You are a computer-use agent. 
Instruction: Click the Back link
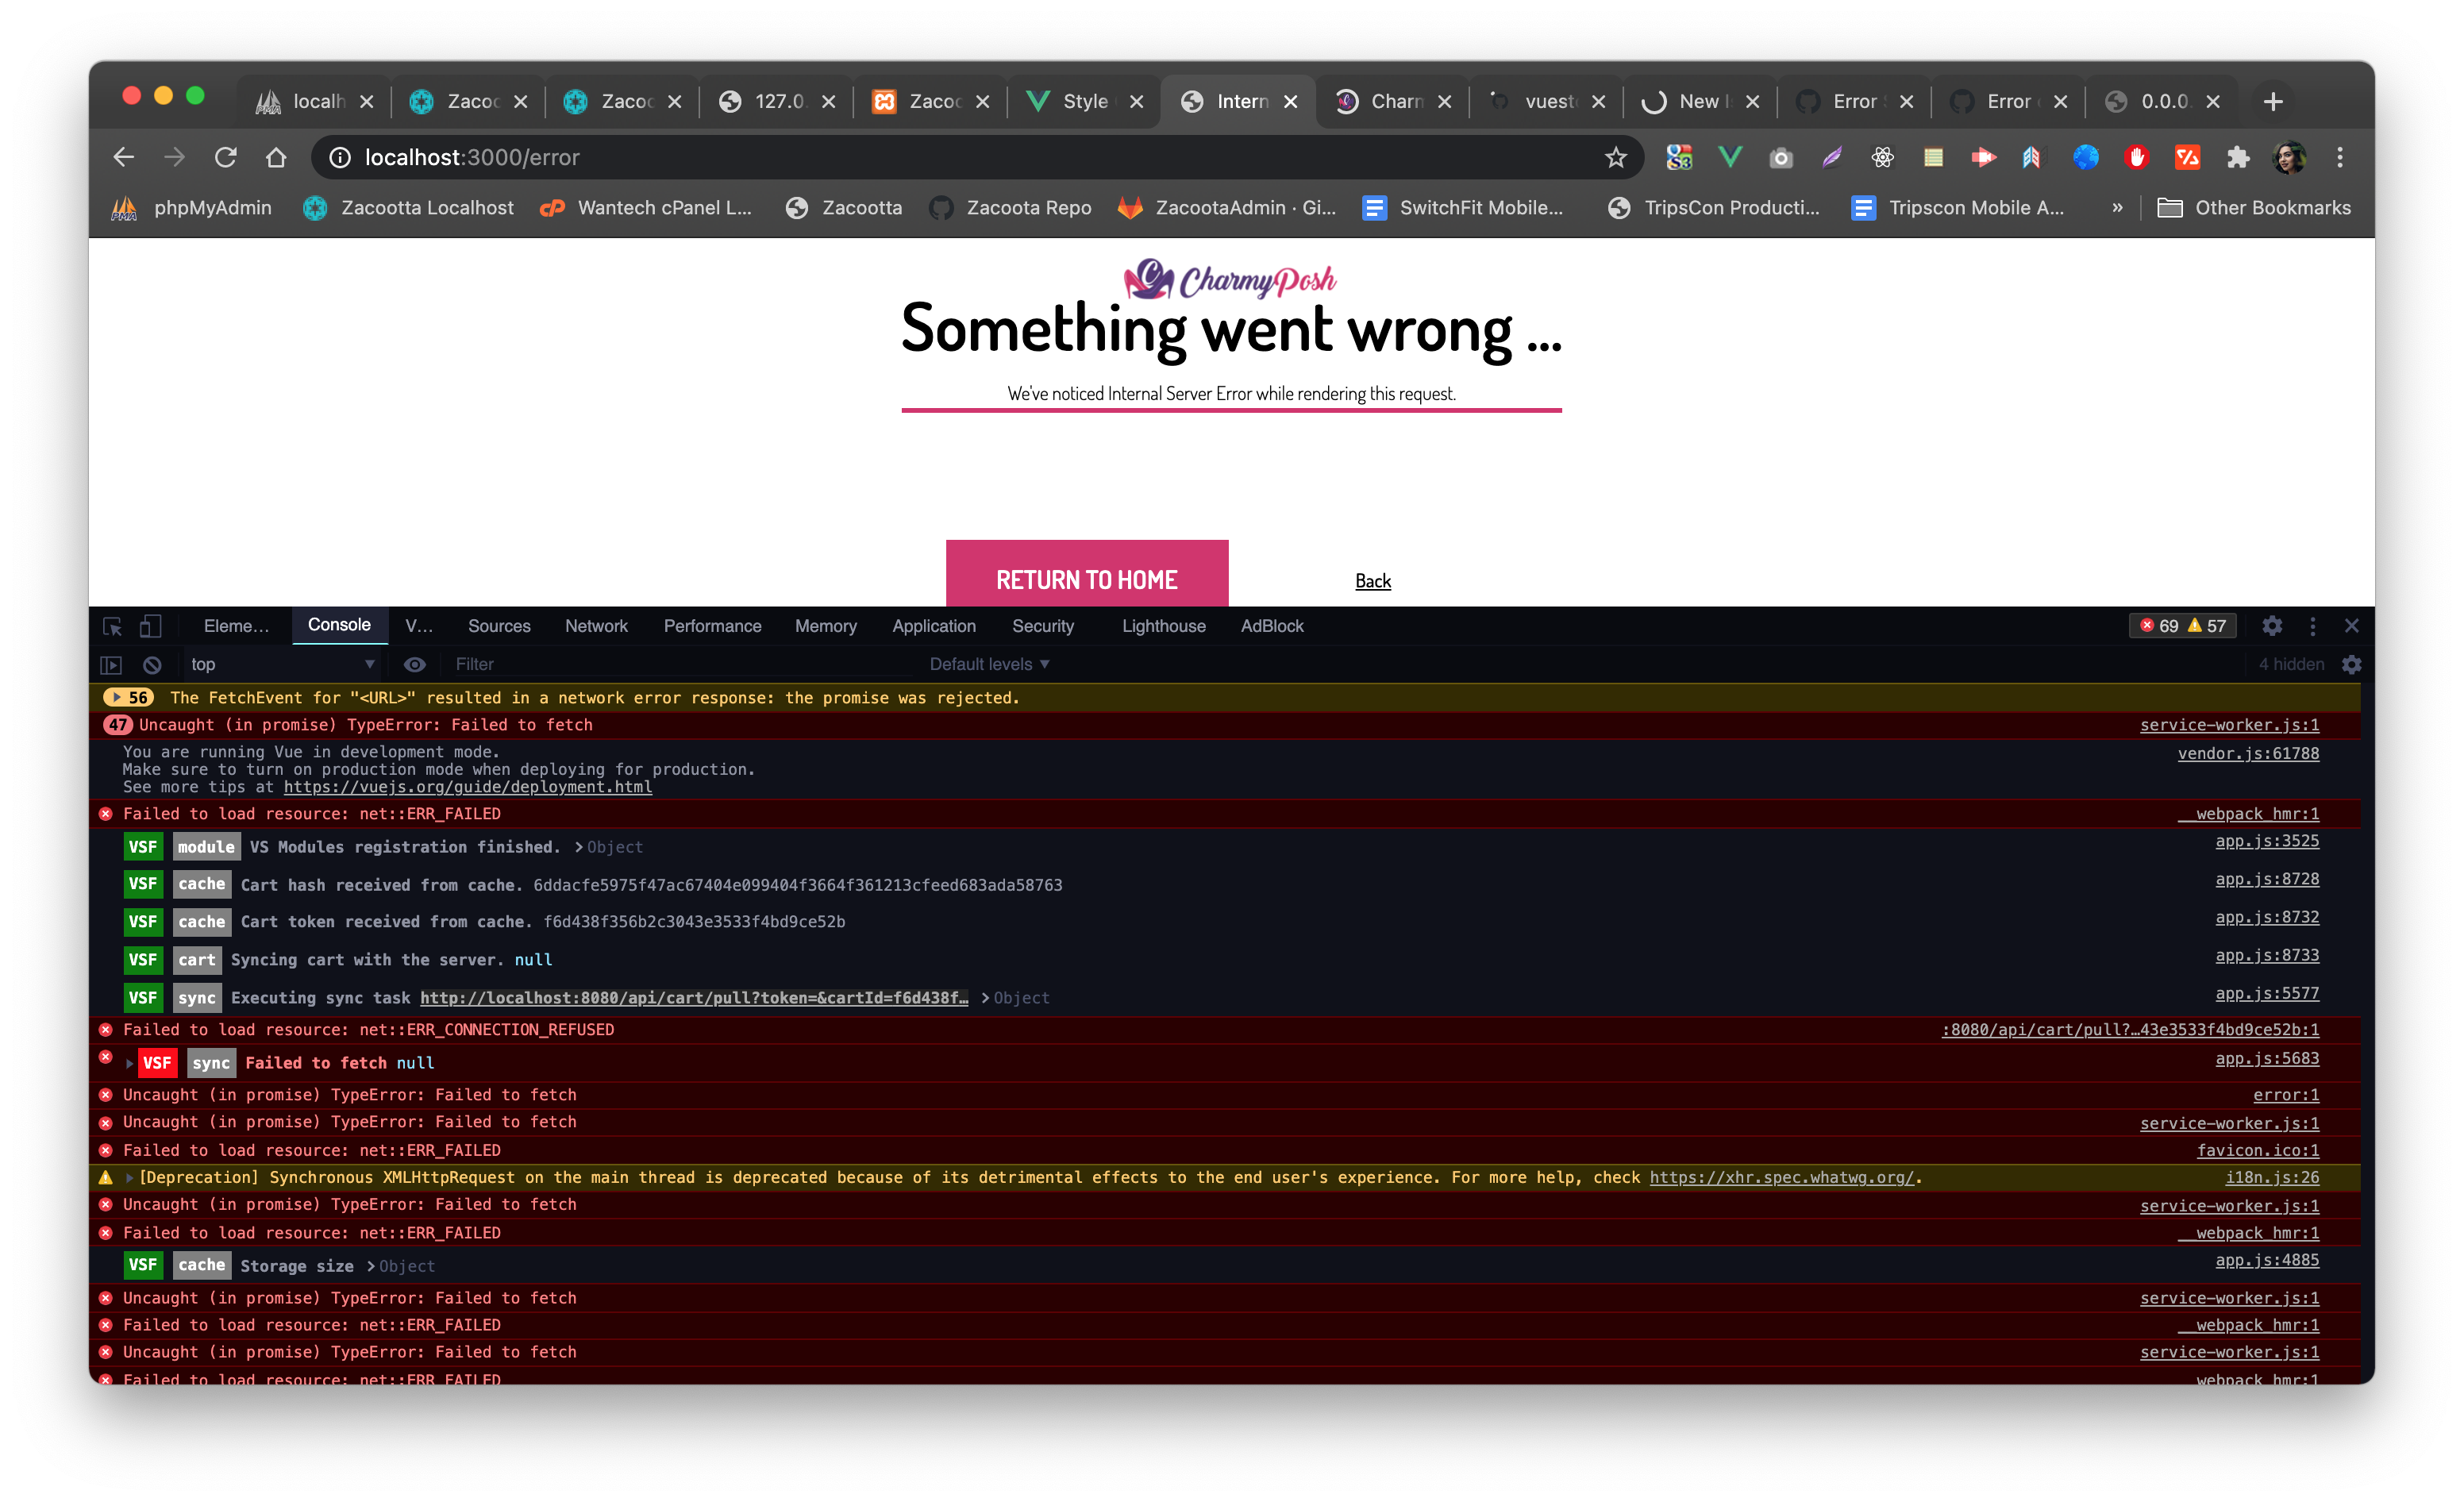click(1373, 580)
